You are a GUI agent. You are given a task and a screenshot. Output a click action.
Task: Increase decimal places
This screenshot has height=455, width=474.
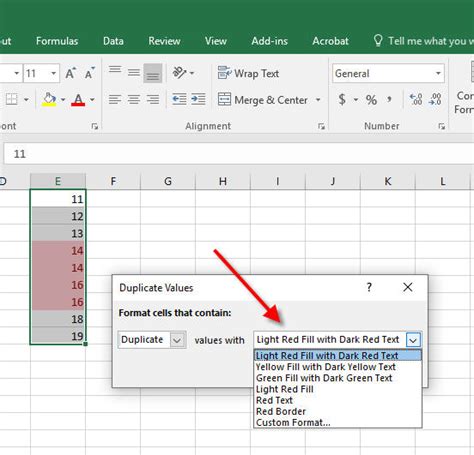coord(416,99)
